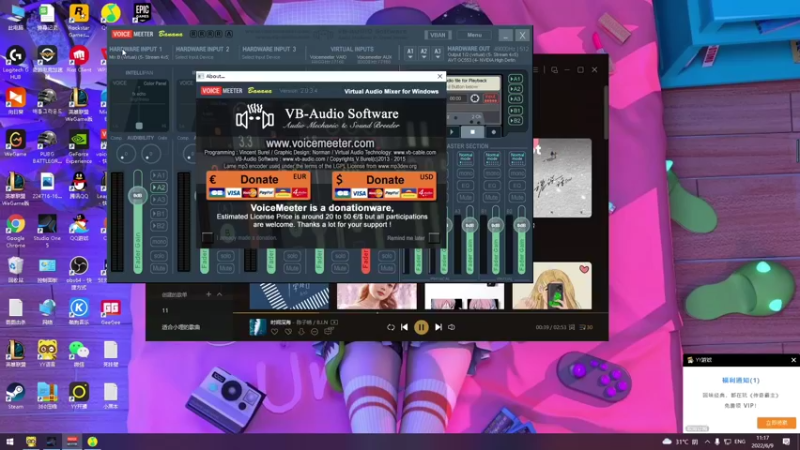Click the Comp audibility knob, input 1
This screenshot has width=800, height=450.
click(126, 154)
